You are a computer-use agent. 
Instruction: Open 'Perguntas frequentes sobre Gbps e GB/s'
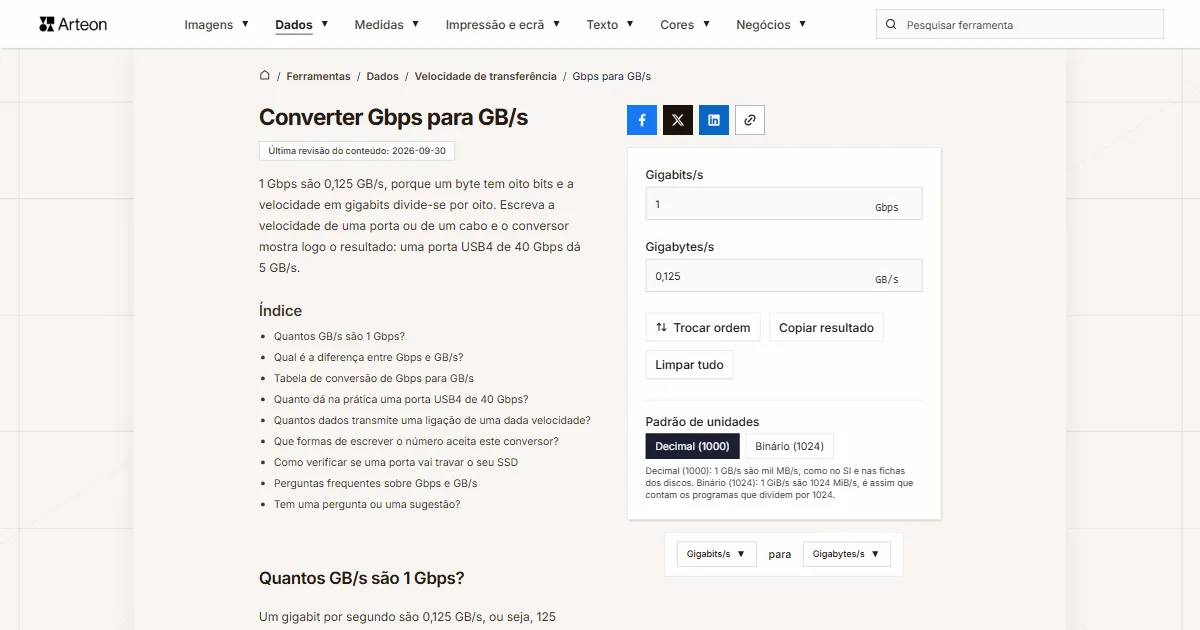click(x=376, y=484)
